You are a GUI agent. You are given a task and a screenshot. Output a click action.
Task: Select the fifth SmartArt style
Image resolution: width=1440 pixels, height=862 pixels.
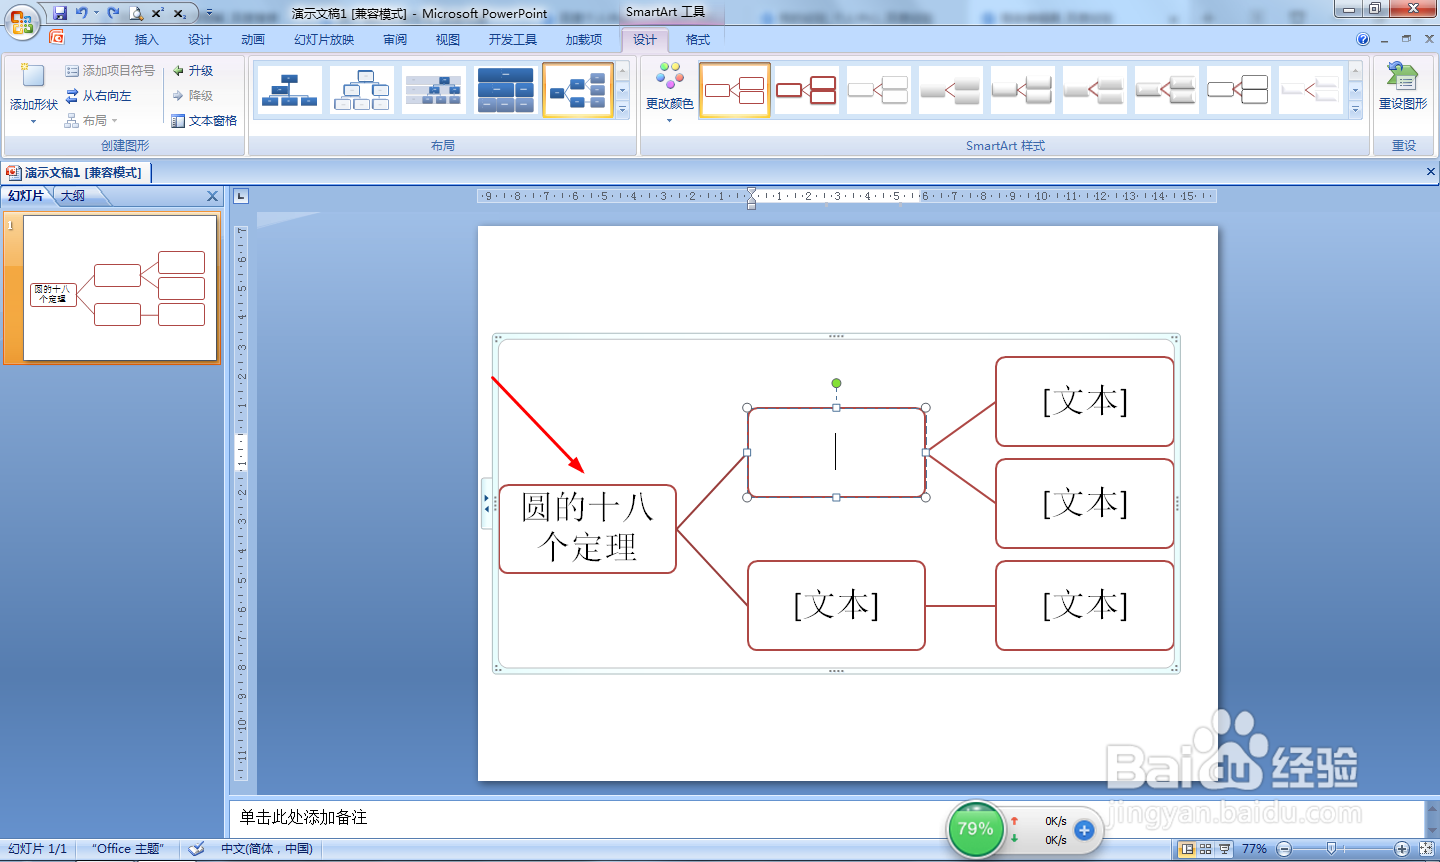(x=1022, y=90)
